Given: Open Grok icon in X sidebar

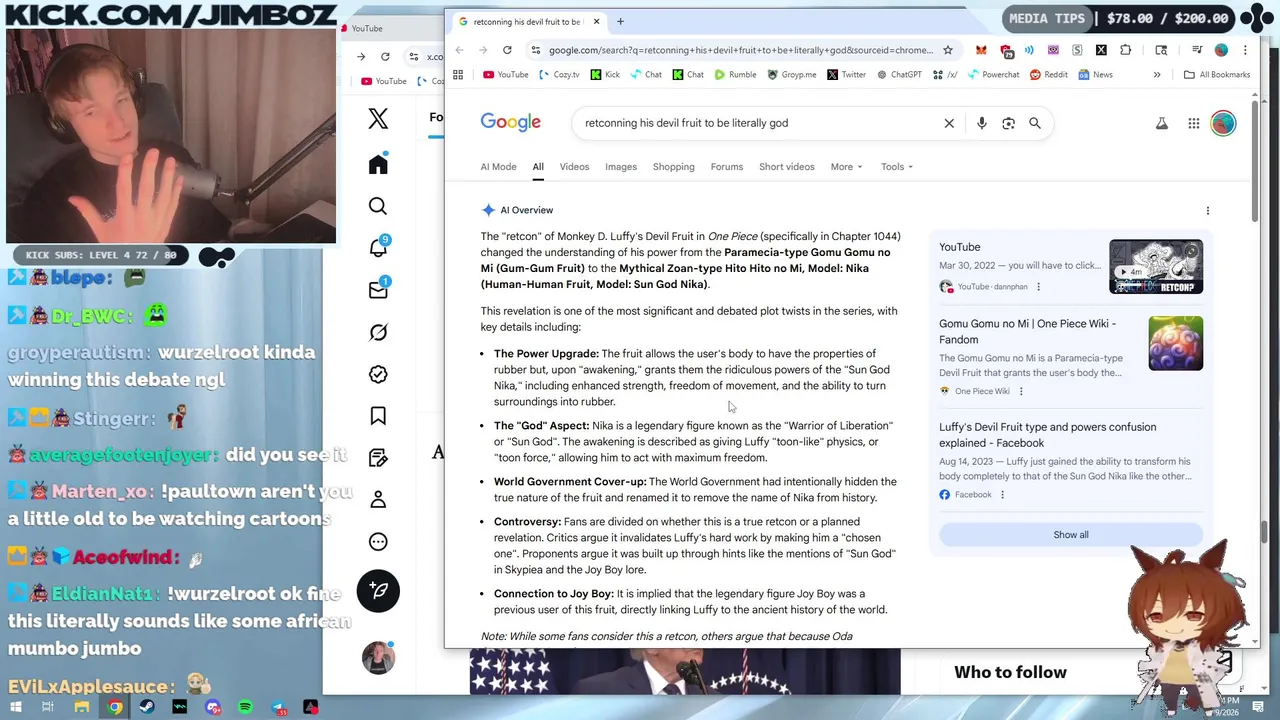Looking at the screenshot, I should pos(378,332).
